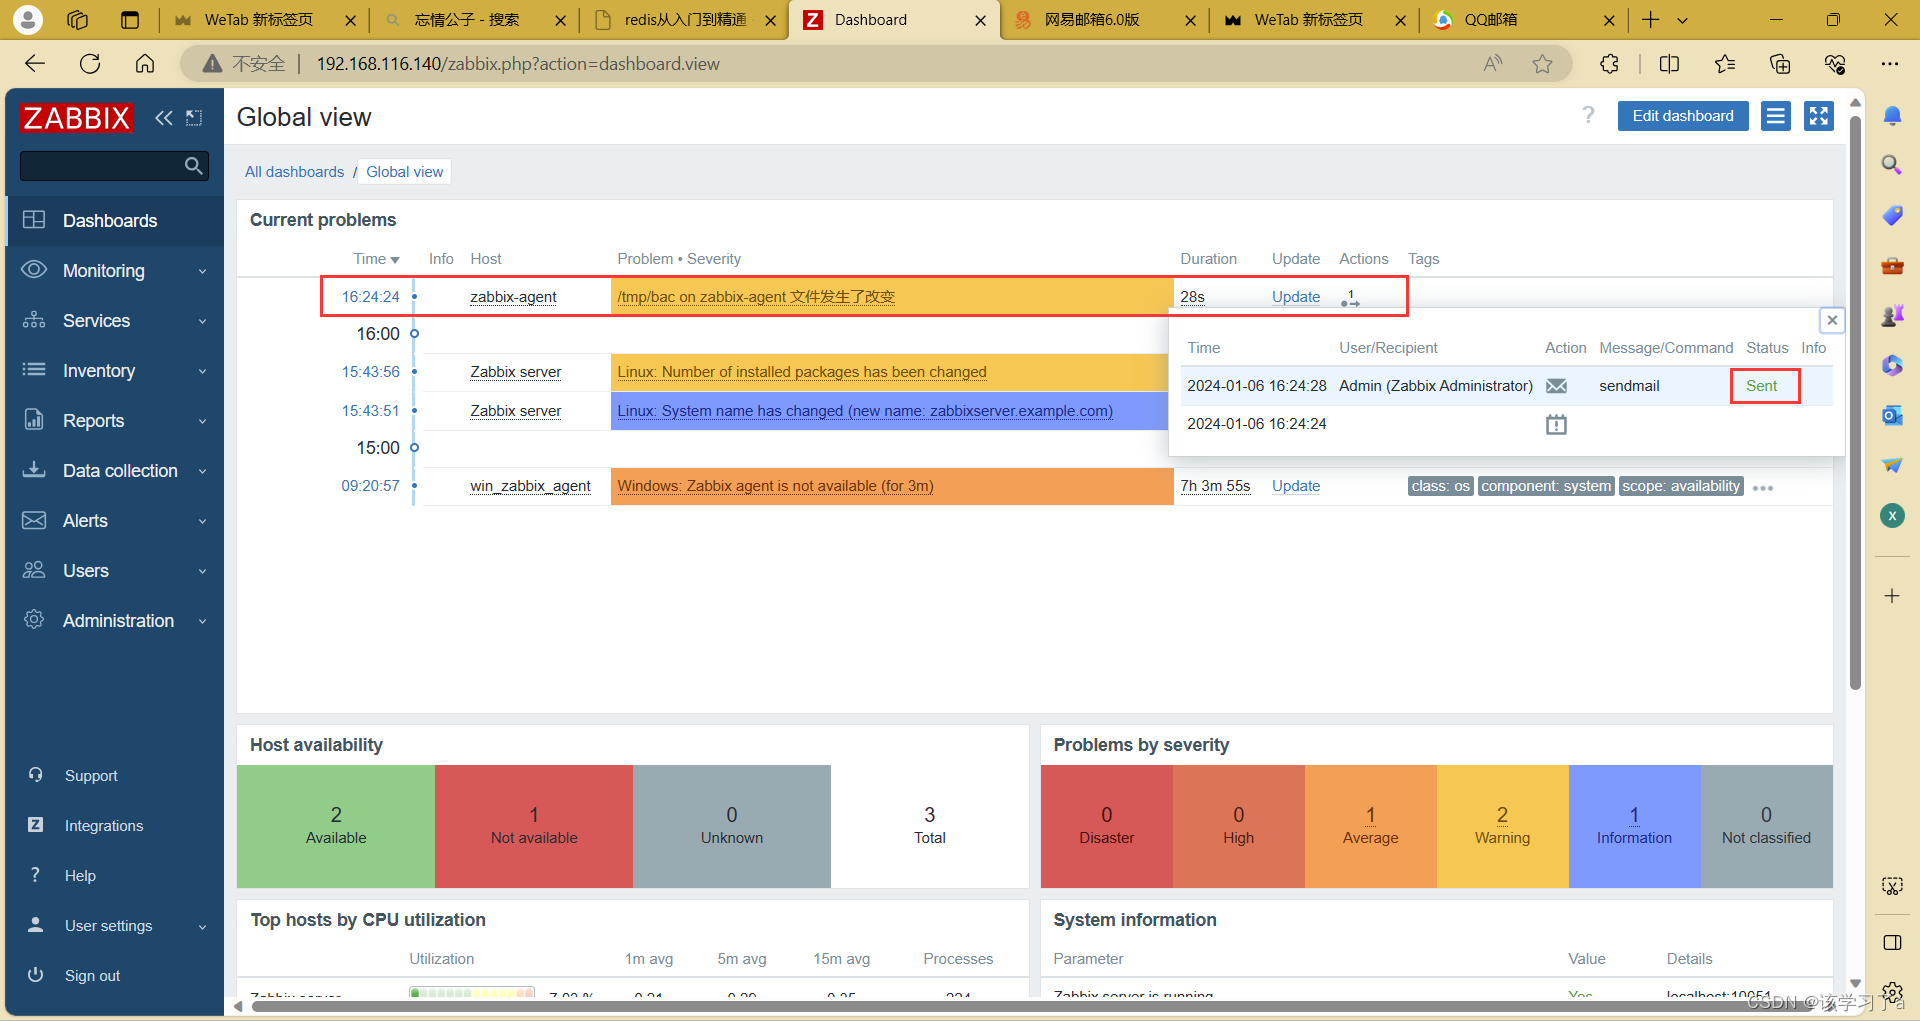
Task: Click the actions count icon for zabbix-agent
Action: (1350, 297)
